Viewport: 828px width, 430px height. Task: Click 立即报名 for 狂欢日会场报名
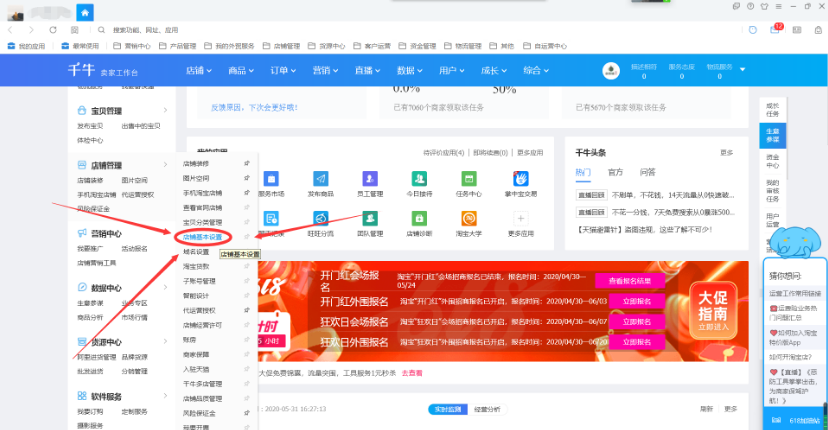tap(637, 321)
